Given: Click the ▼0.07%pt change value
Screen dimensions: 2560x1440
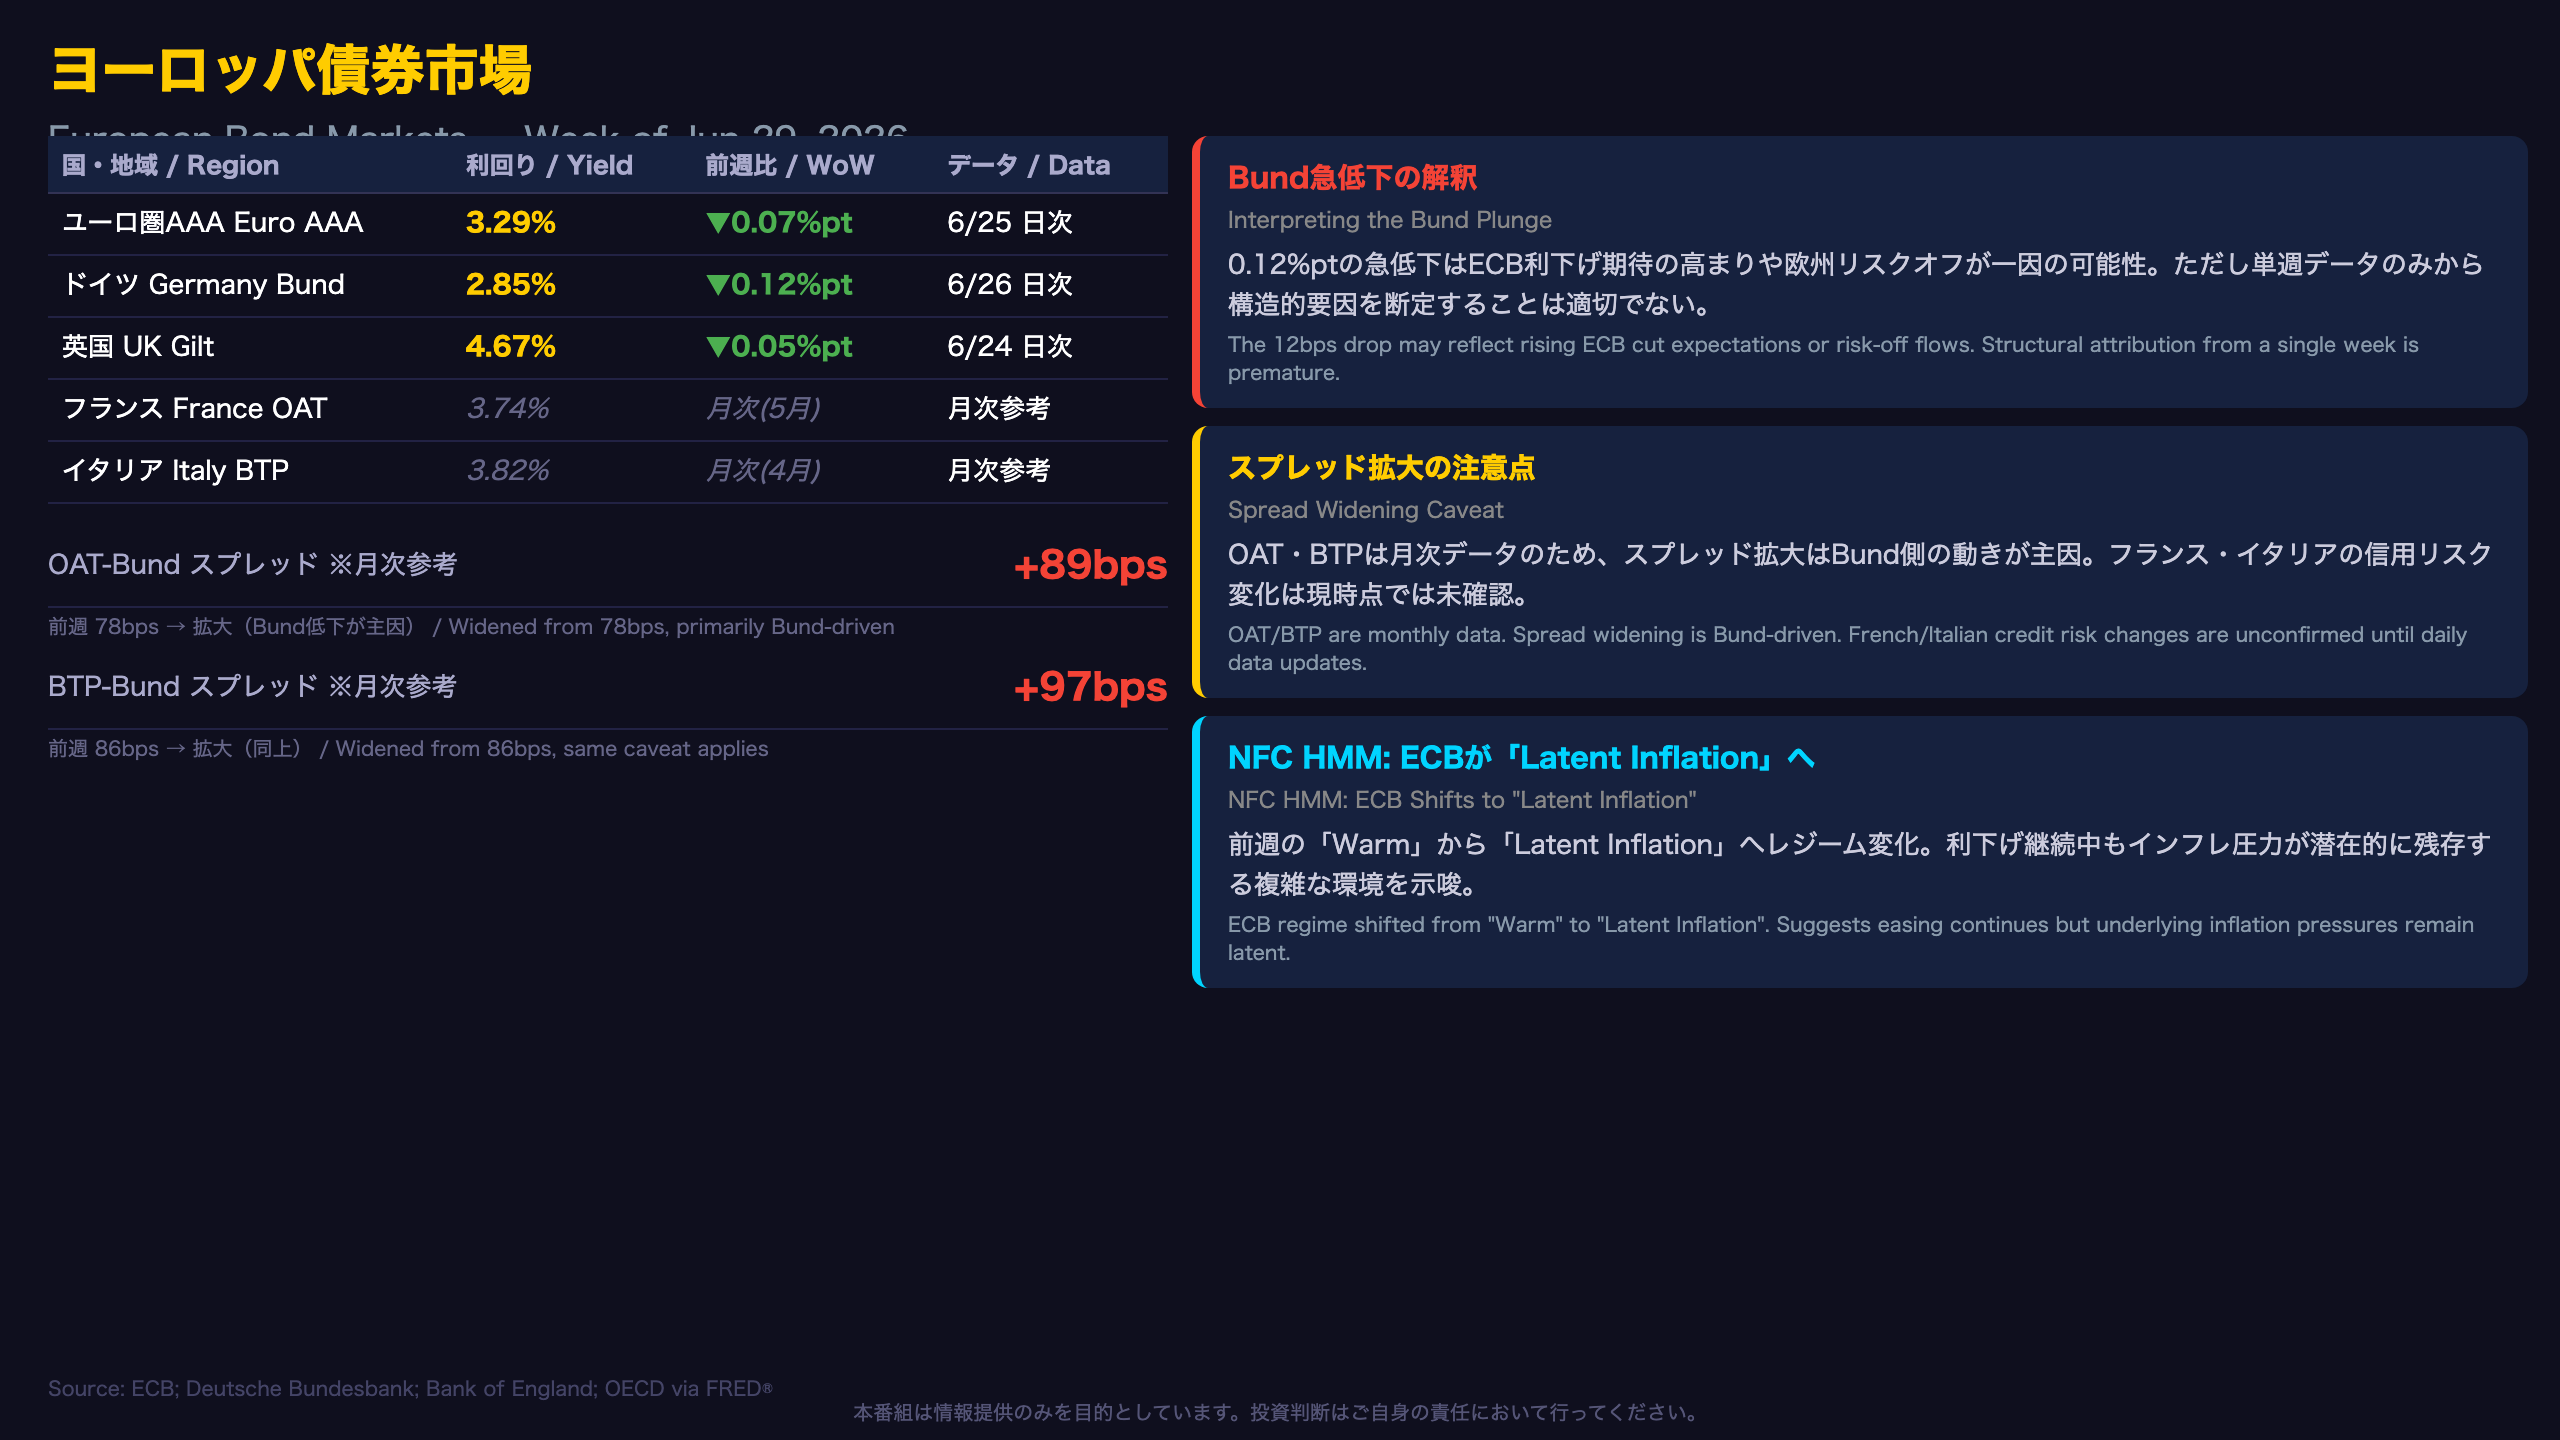Looking at the screenshot, I should [x=779, y=222].
